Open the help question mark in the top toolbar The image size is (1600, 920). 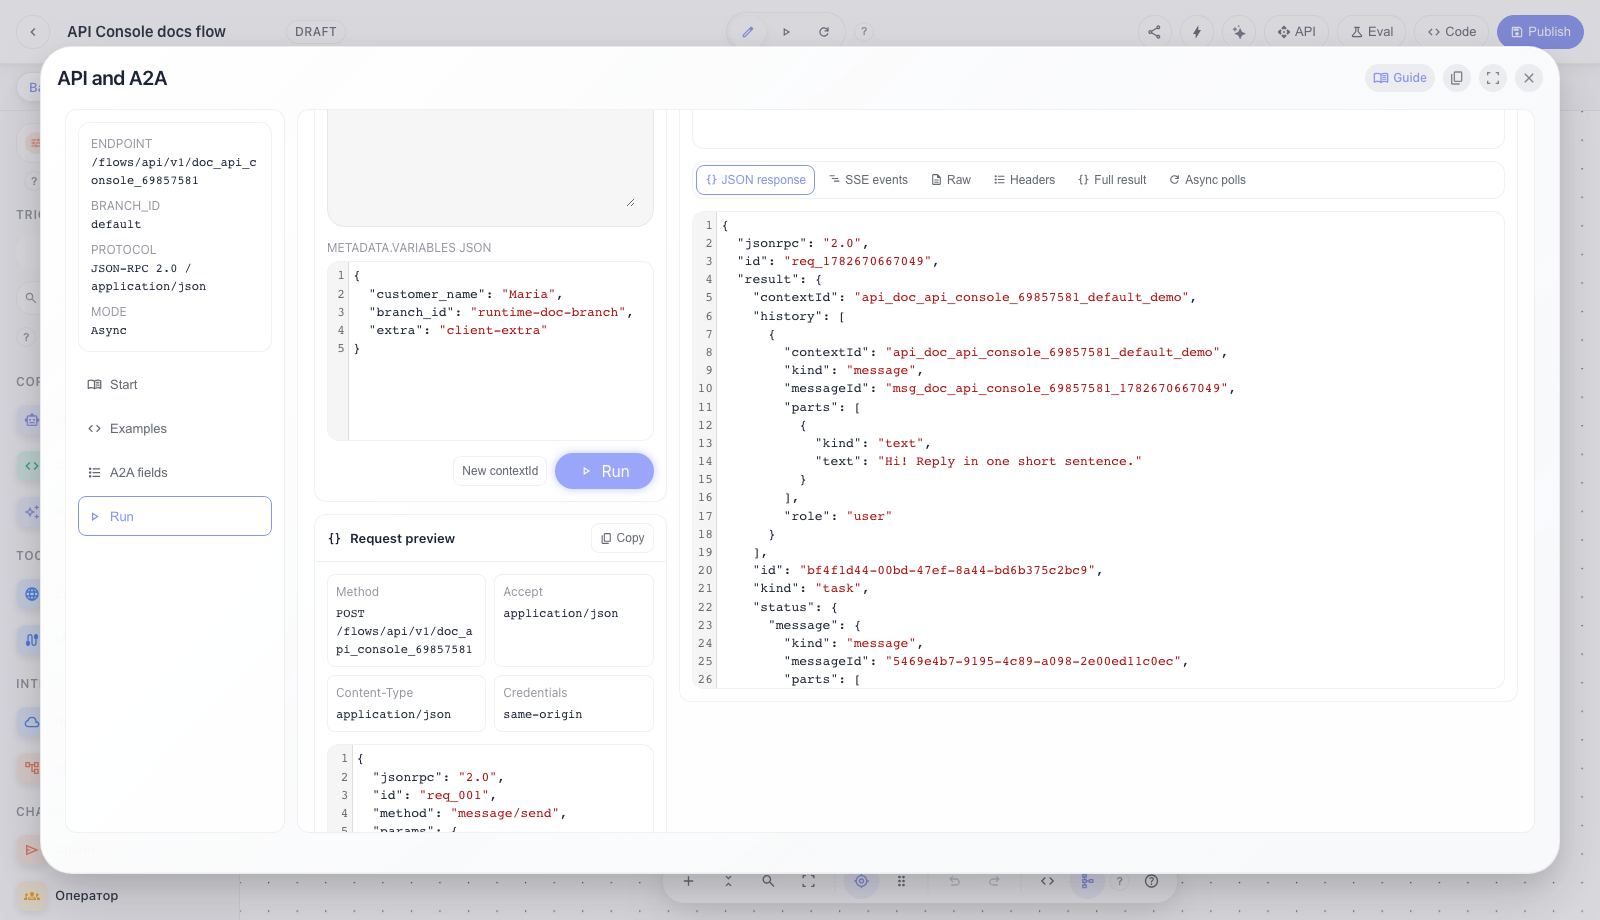point(864,32)
